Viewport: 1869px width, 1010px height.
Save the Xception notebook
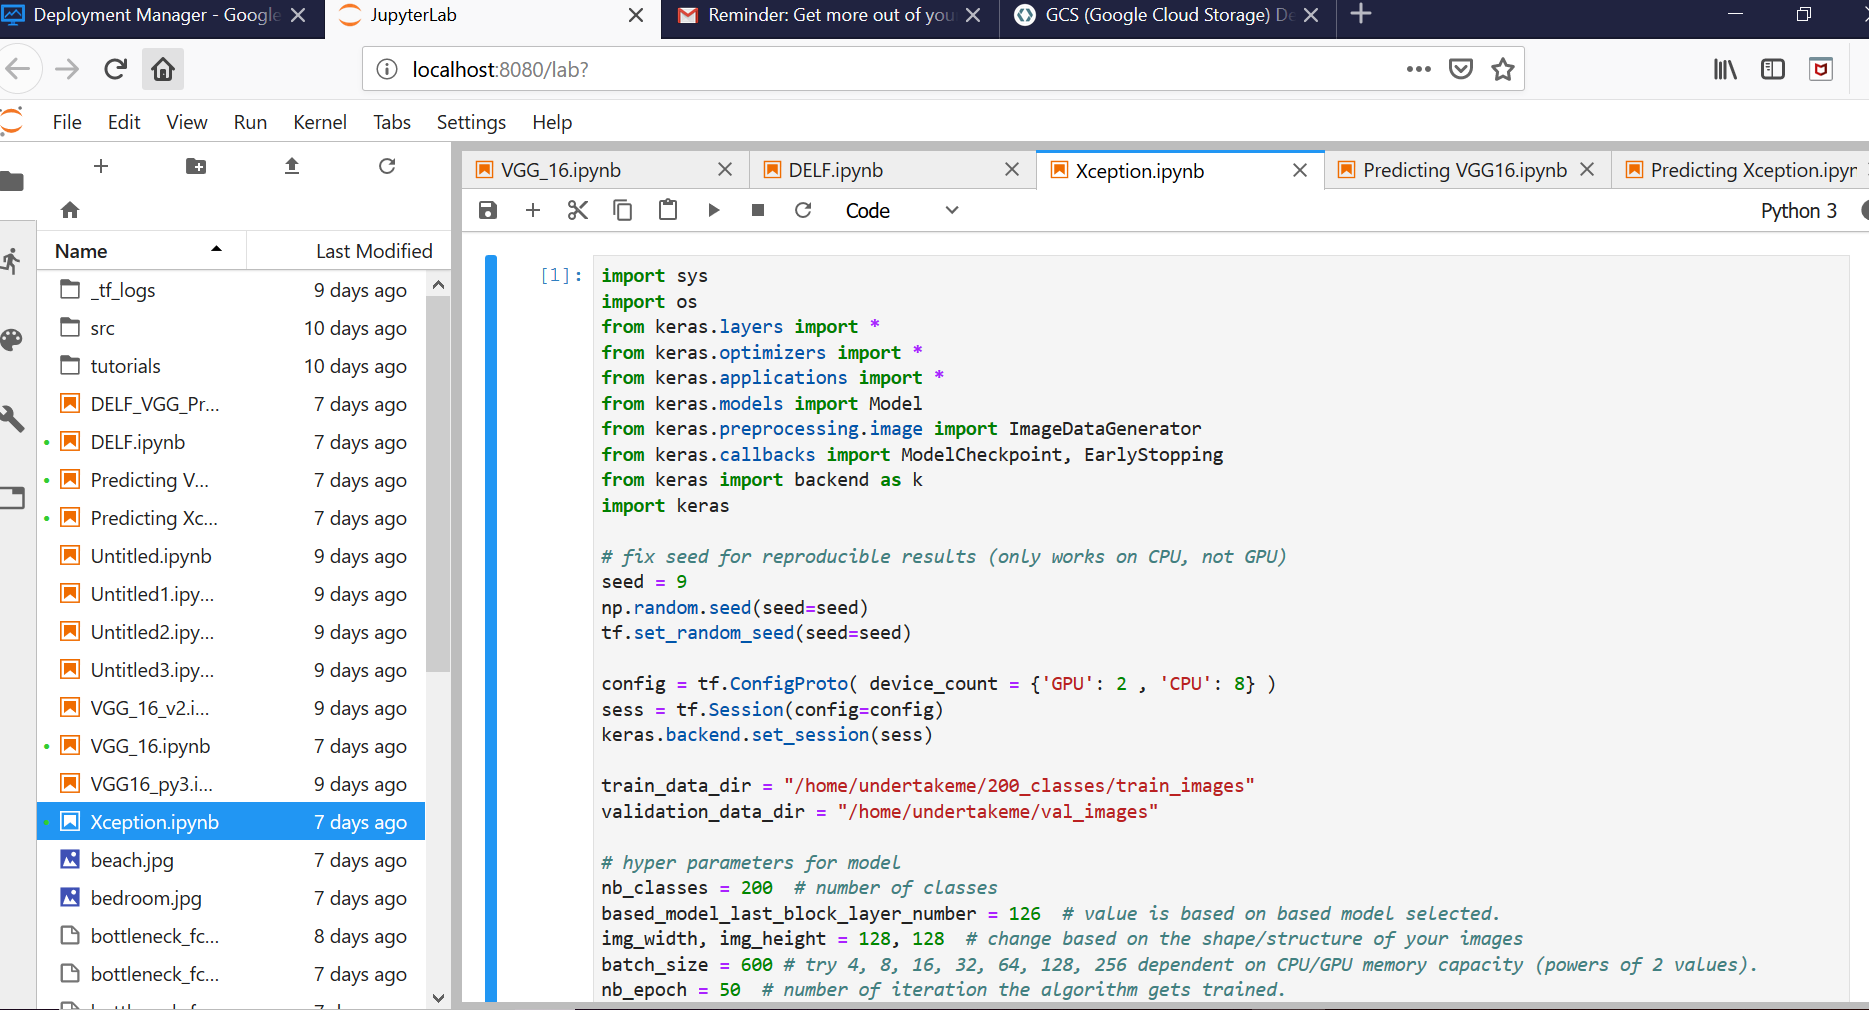487,210
